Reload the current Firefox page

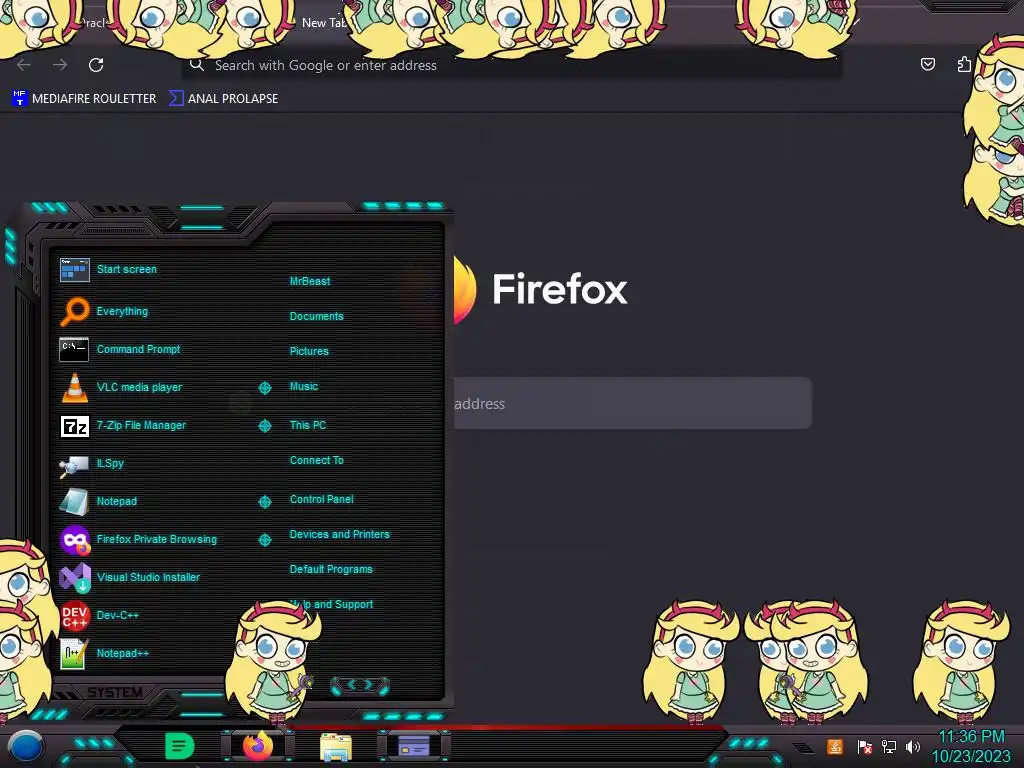click(x=96, y=65)
